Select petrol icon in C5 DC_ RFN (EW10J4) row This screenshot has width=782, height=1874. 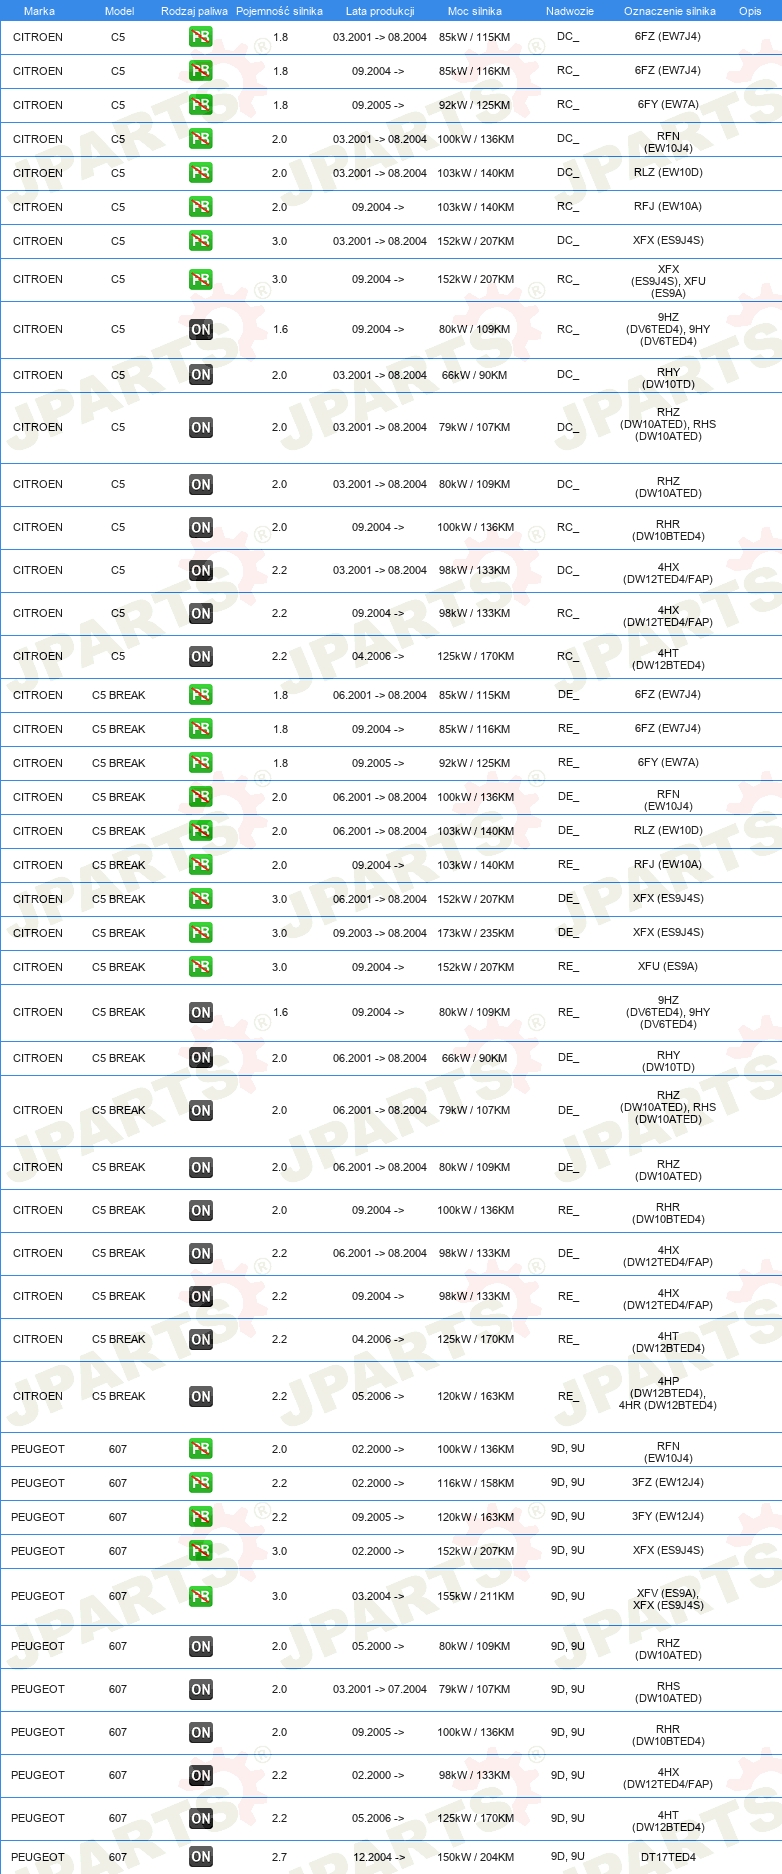[x=201, y=139]
